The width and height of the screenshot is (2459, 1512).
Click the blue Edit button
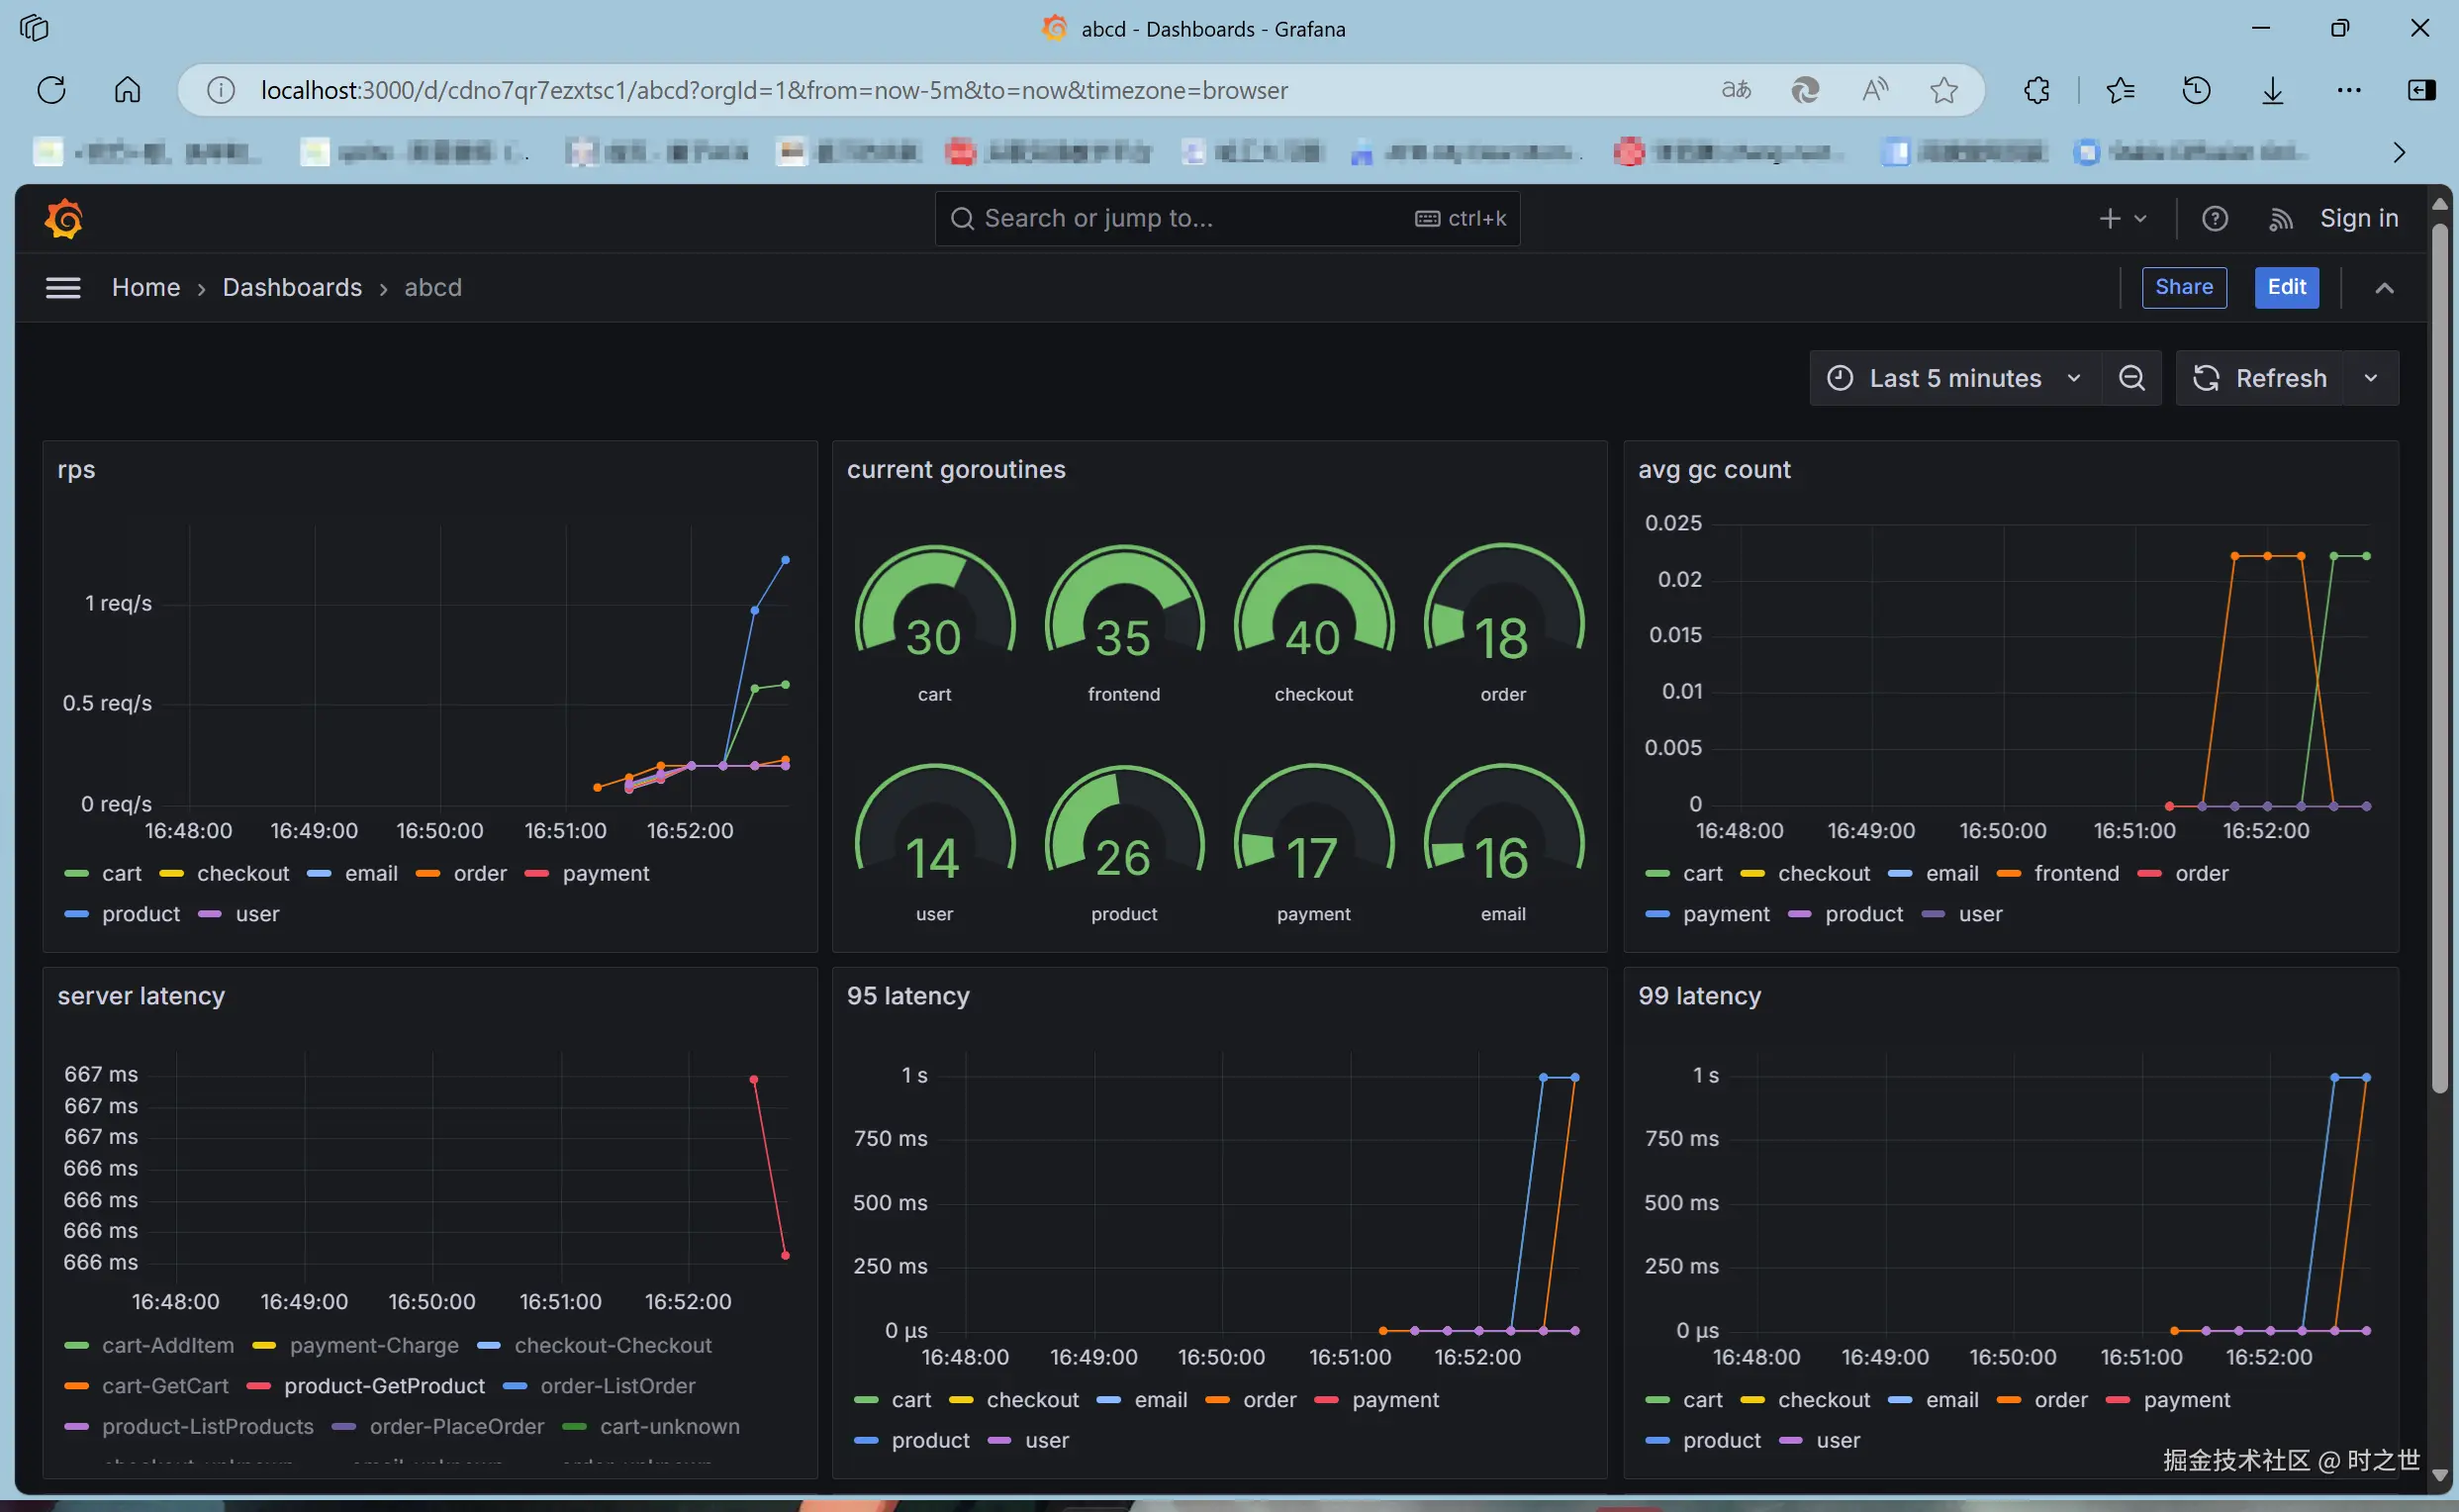[2286, 288]
